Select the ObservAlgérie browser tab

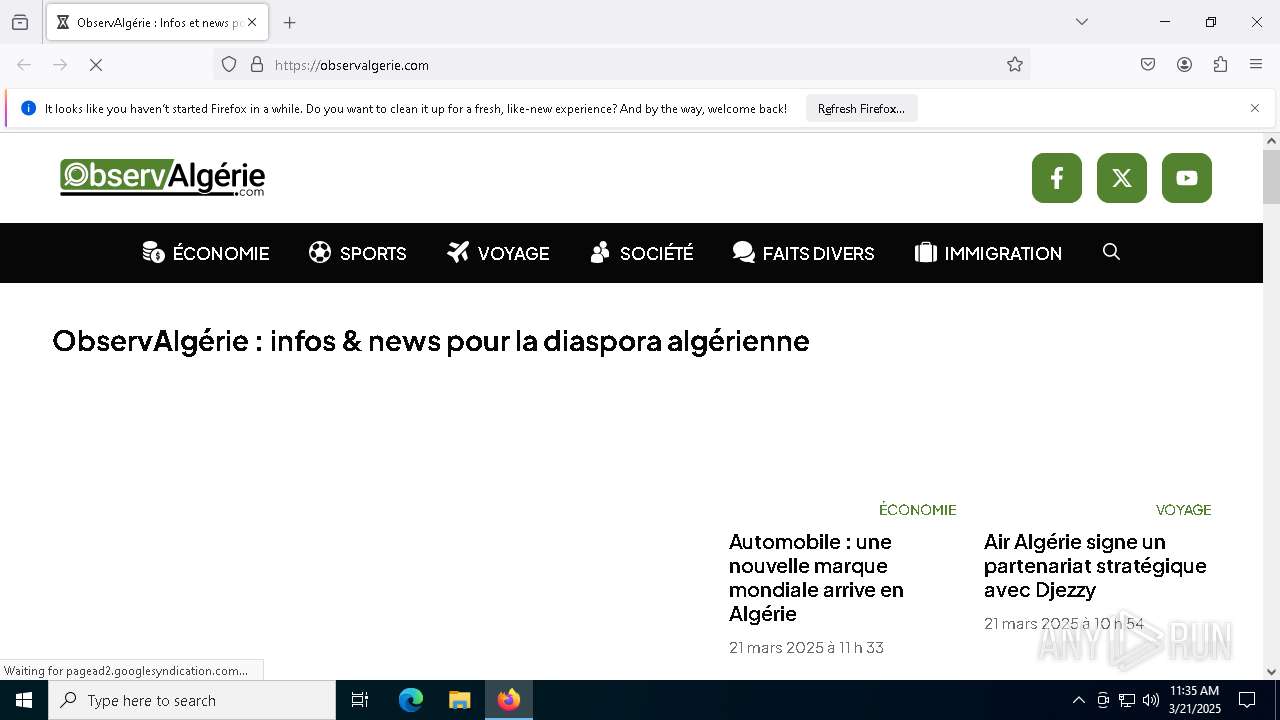click(157, 22)
